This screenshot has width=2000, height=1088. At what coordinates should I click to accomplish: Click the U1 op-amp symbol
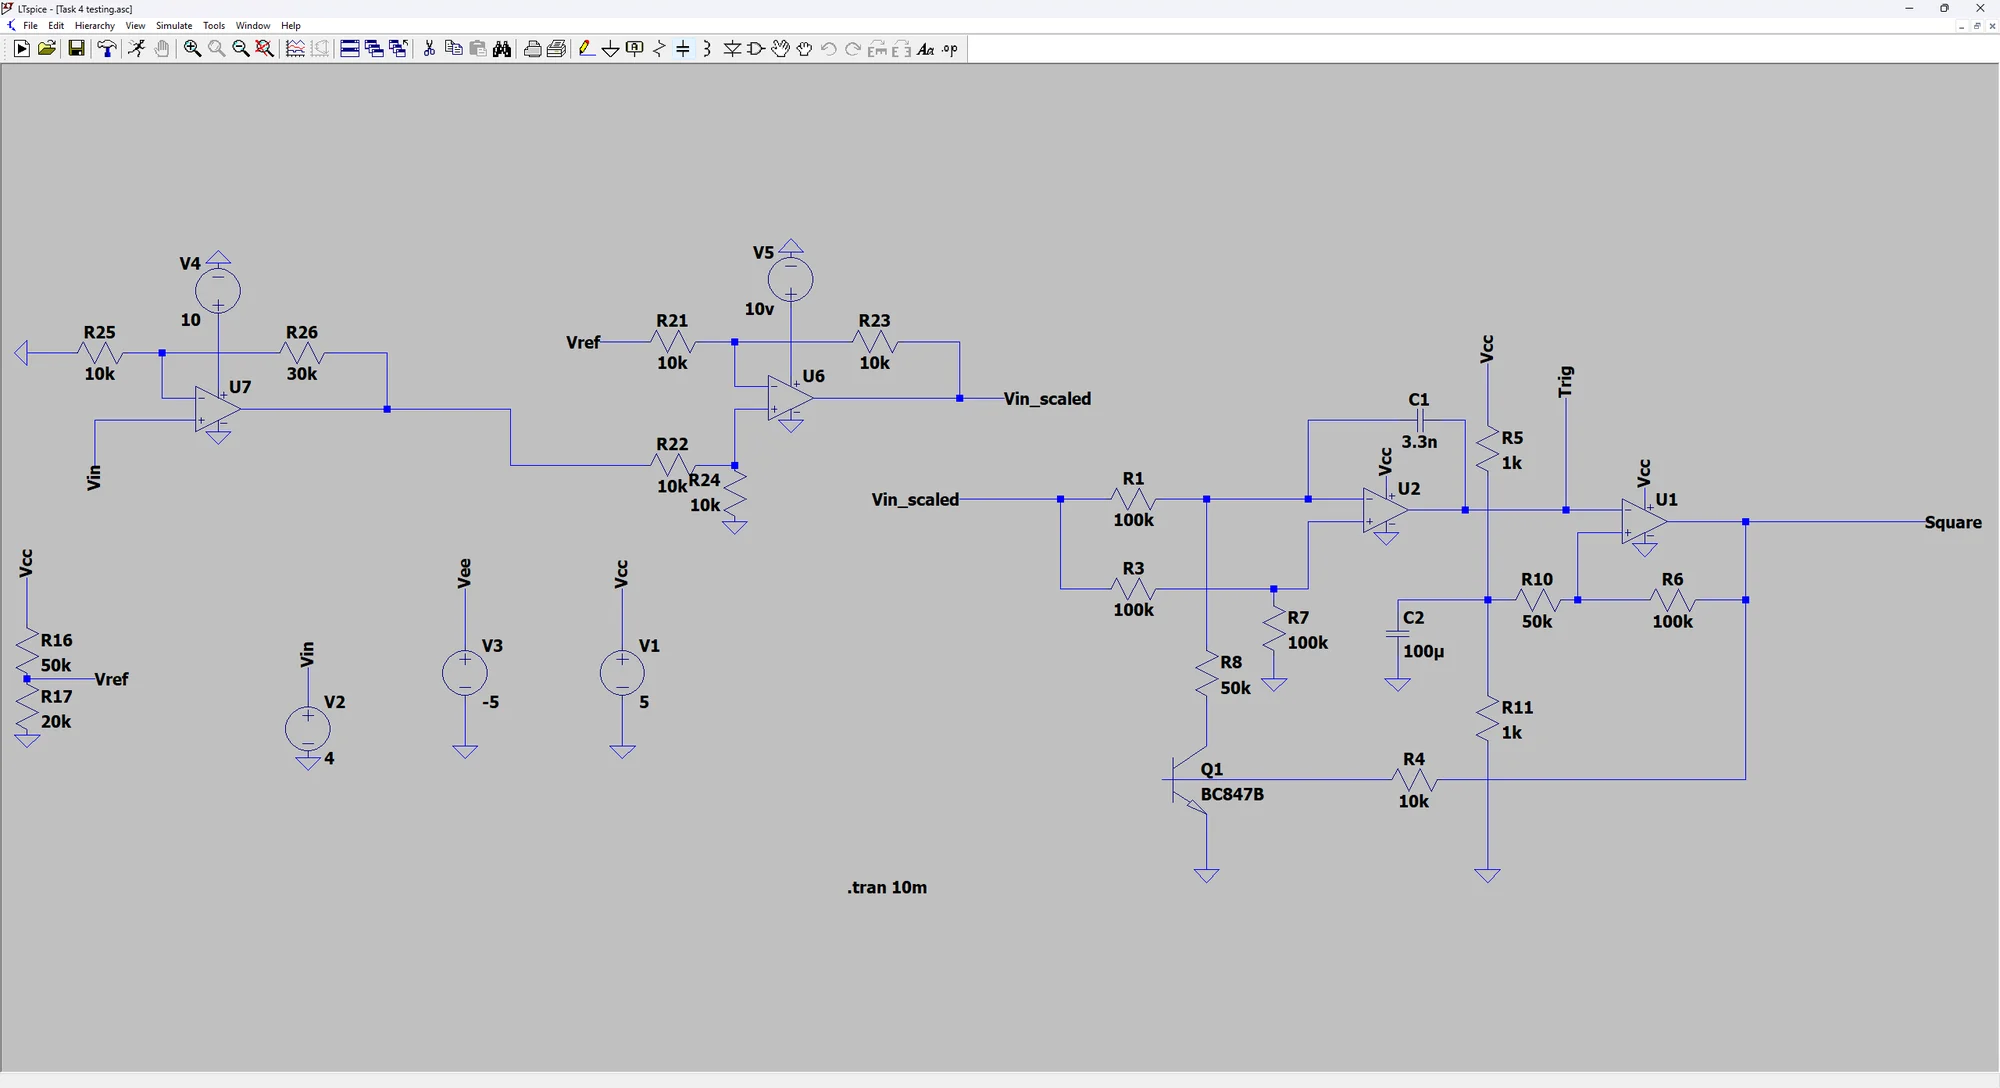[1645, 522]
